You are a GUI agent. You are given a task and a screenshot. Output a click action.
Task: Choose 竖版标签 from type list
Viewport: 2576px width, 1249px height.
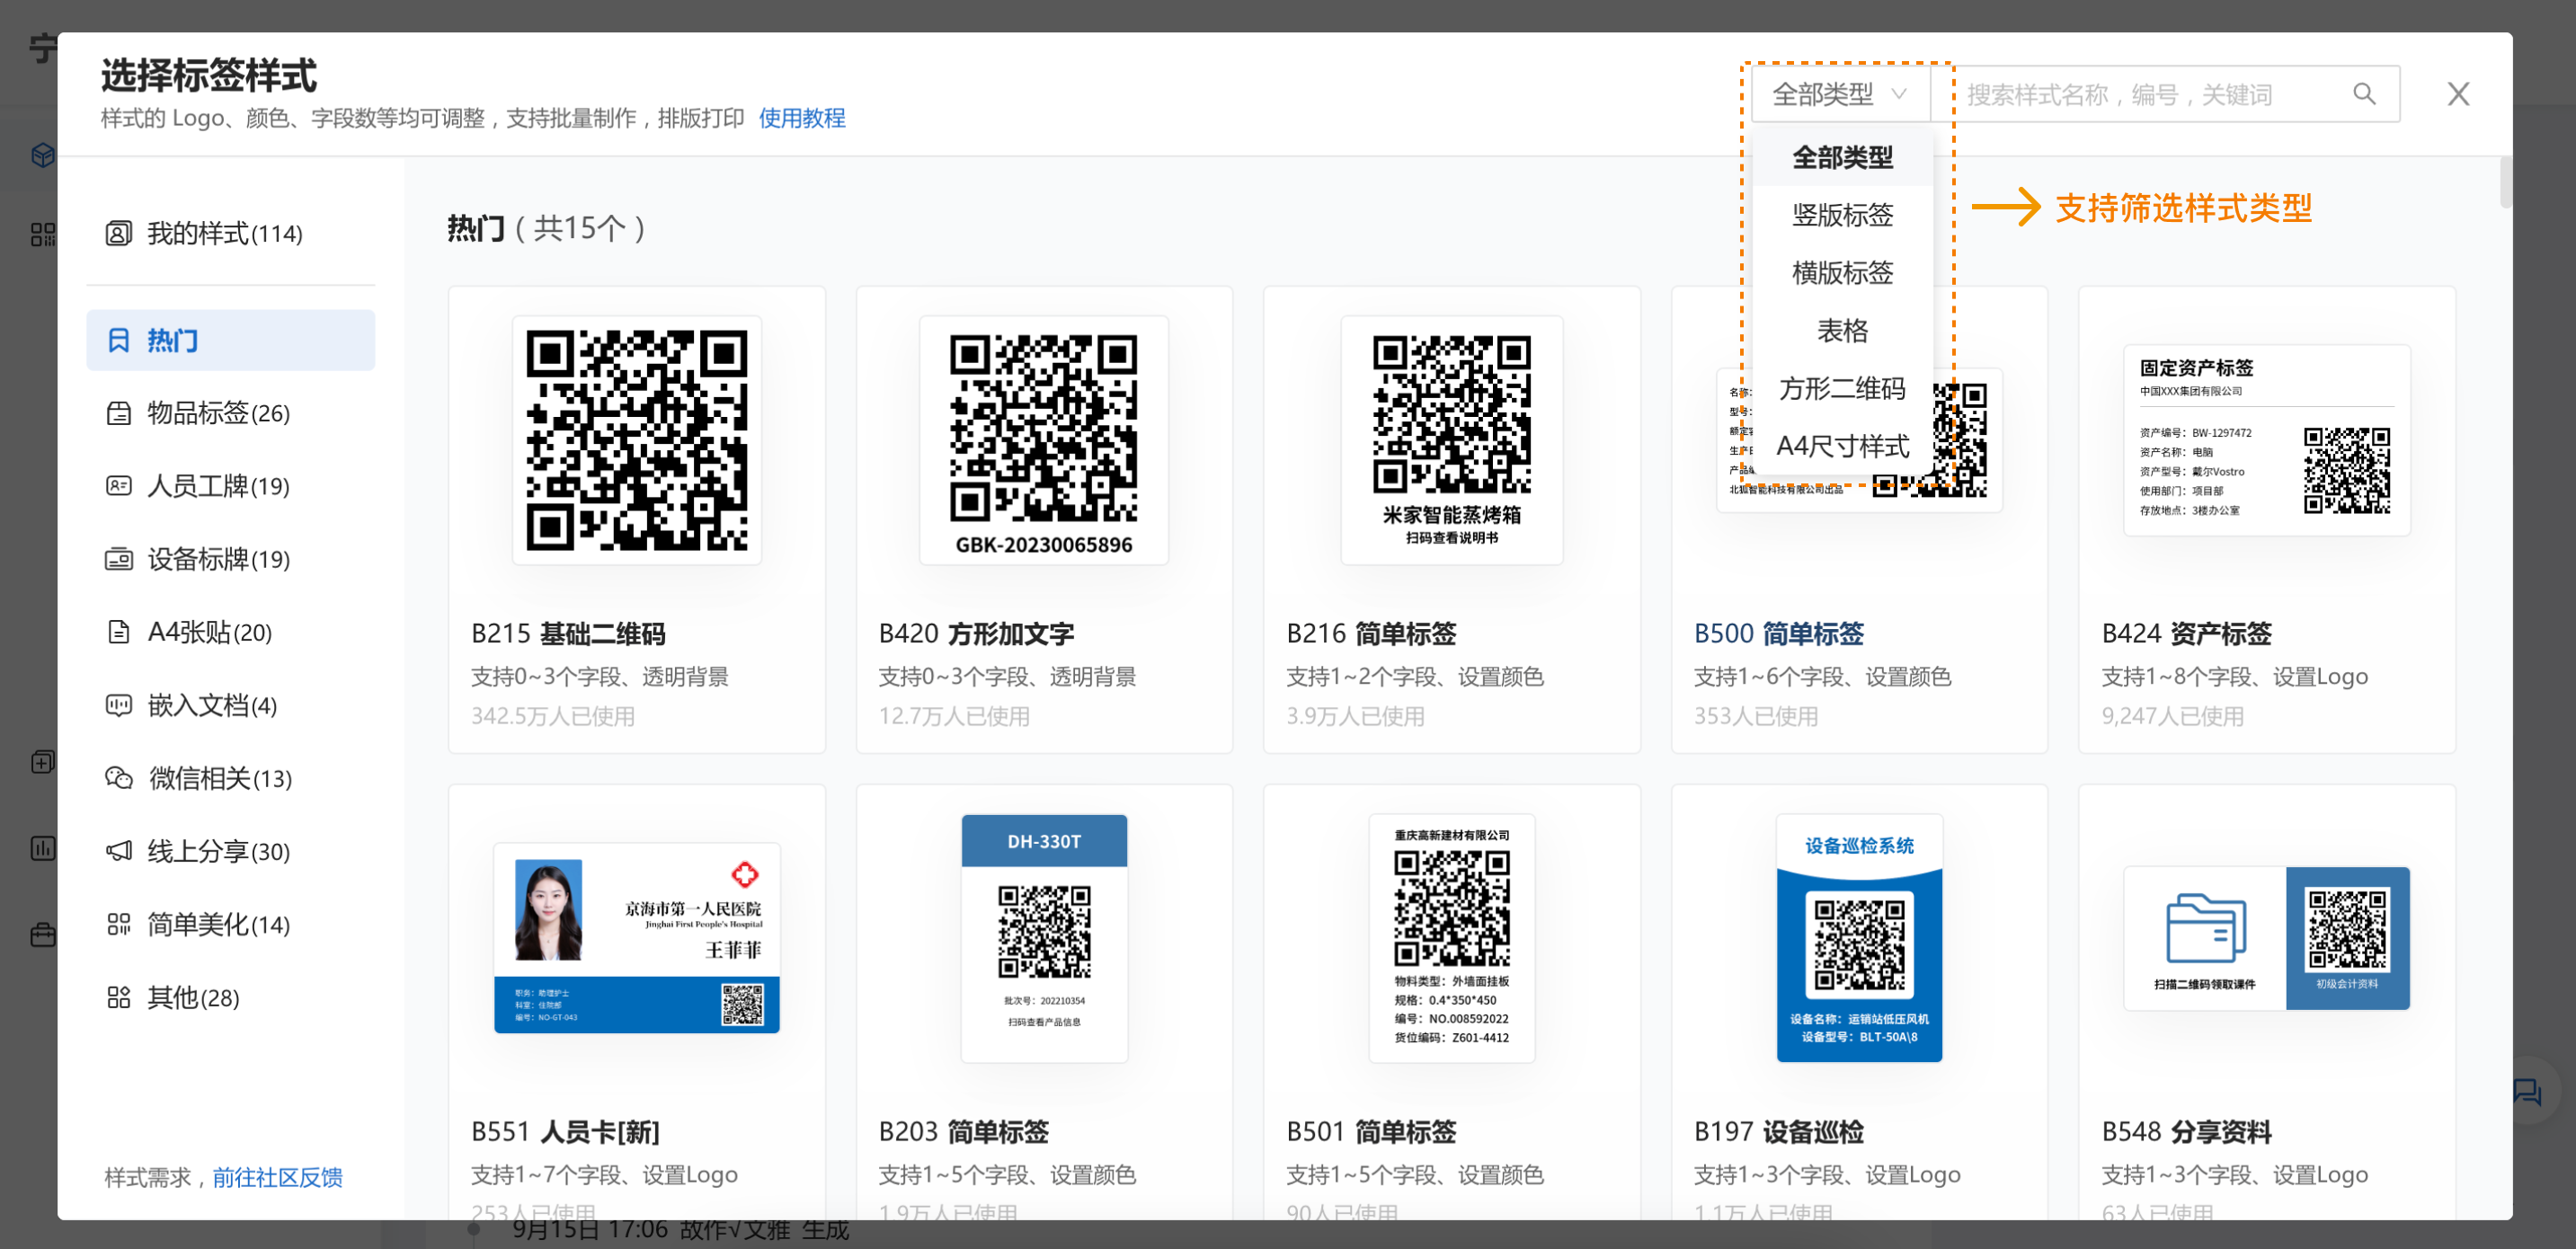tap(1842, 215)
